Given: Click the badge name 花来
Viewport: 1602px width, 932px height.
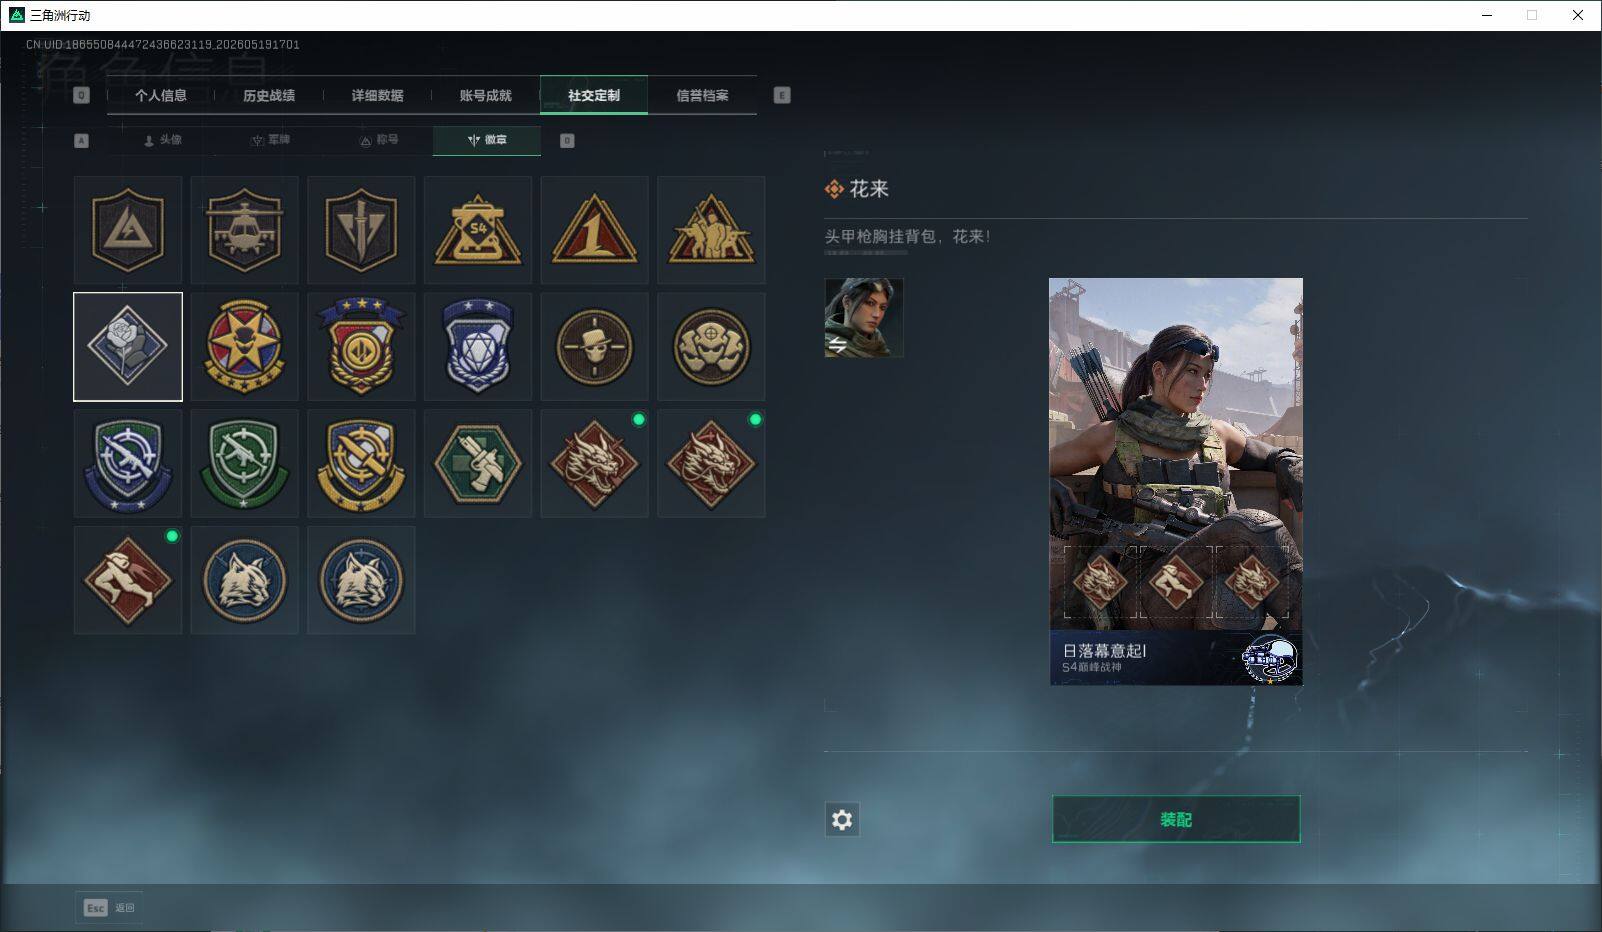Looking at the screenshot, I should (869, 189).
